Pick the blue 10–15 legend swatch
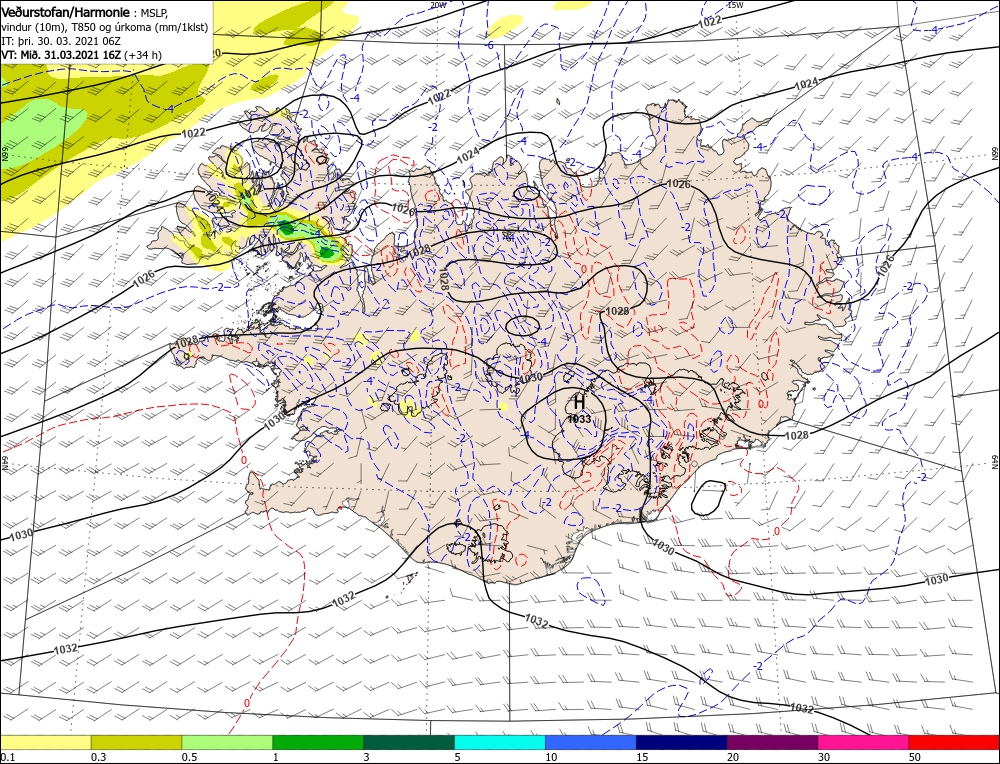The image size is (1000, 764). (591, 742)
